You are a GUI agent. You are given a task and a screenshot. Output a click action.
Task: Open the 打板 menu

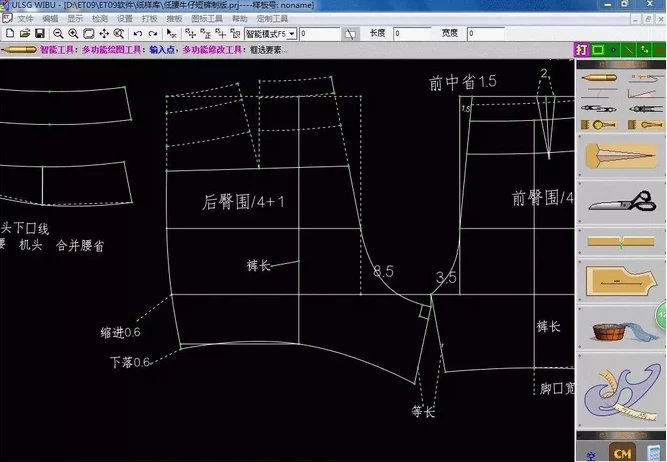point(148,19)
